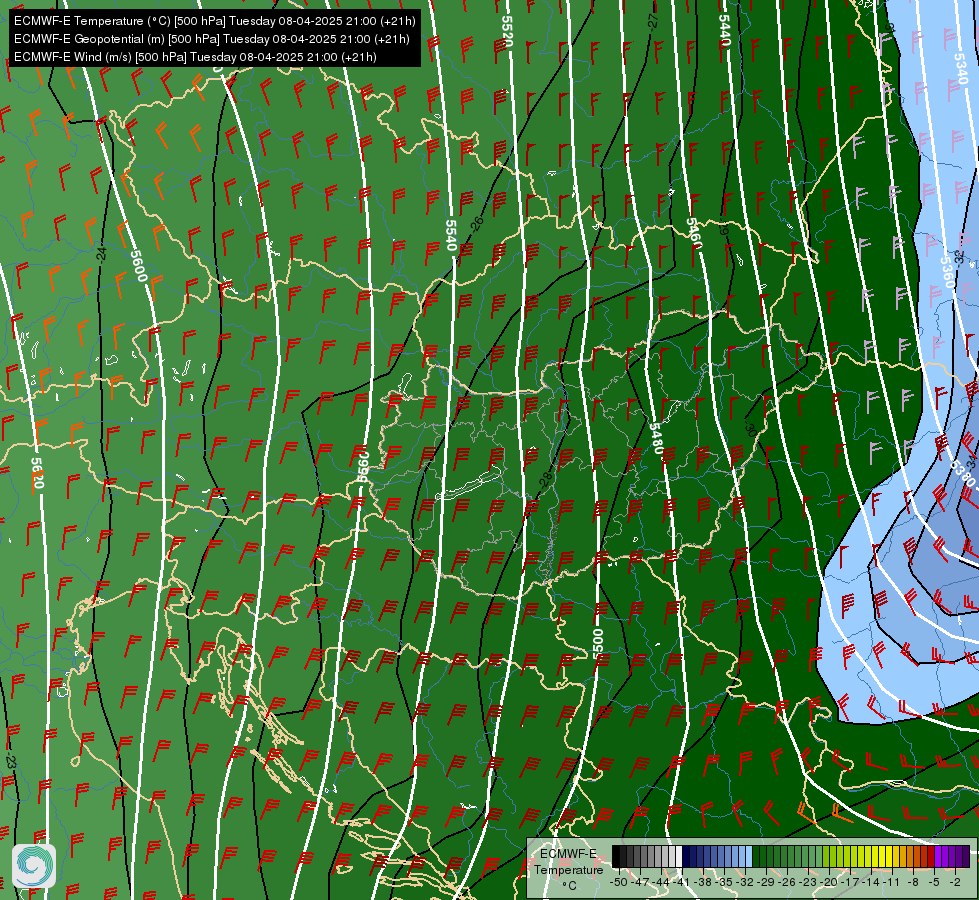This screenshot has width=979, height=900.
Task: Click the -41 legend tick label
Action: pyautogui.click(x=681, y=882)
